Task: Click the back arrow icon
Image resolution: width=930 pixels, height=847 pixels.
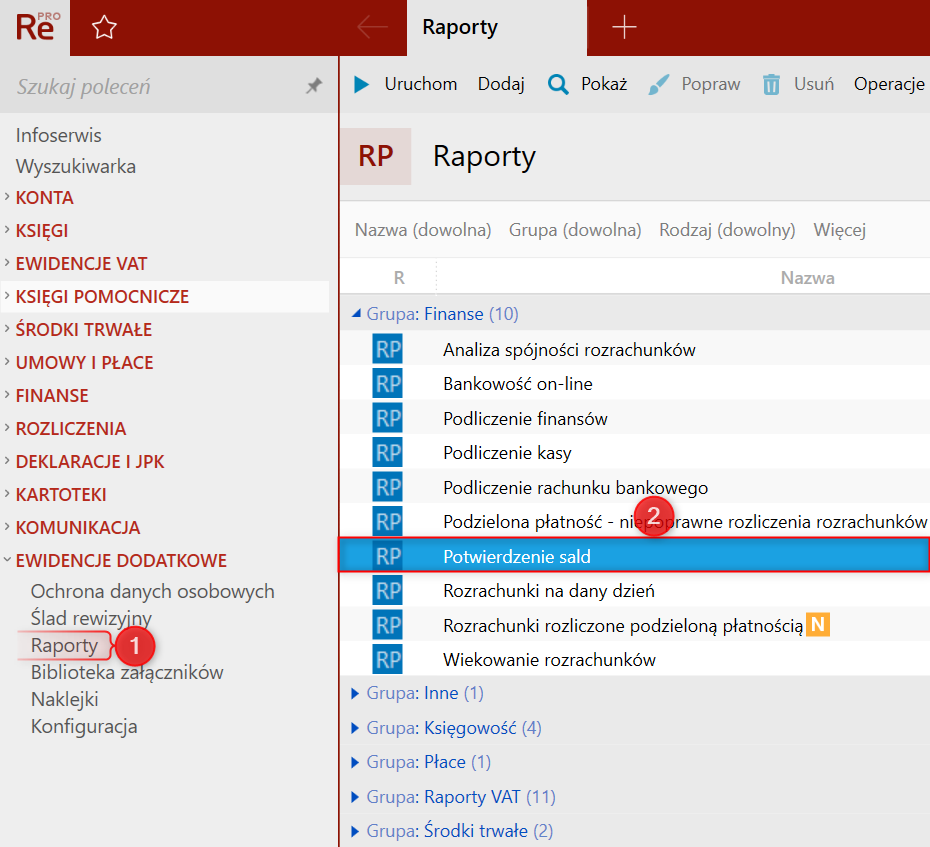Action: 372,28
